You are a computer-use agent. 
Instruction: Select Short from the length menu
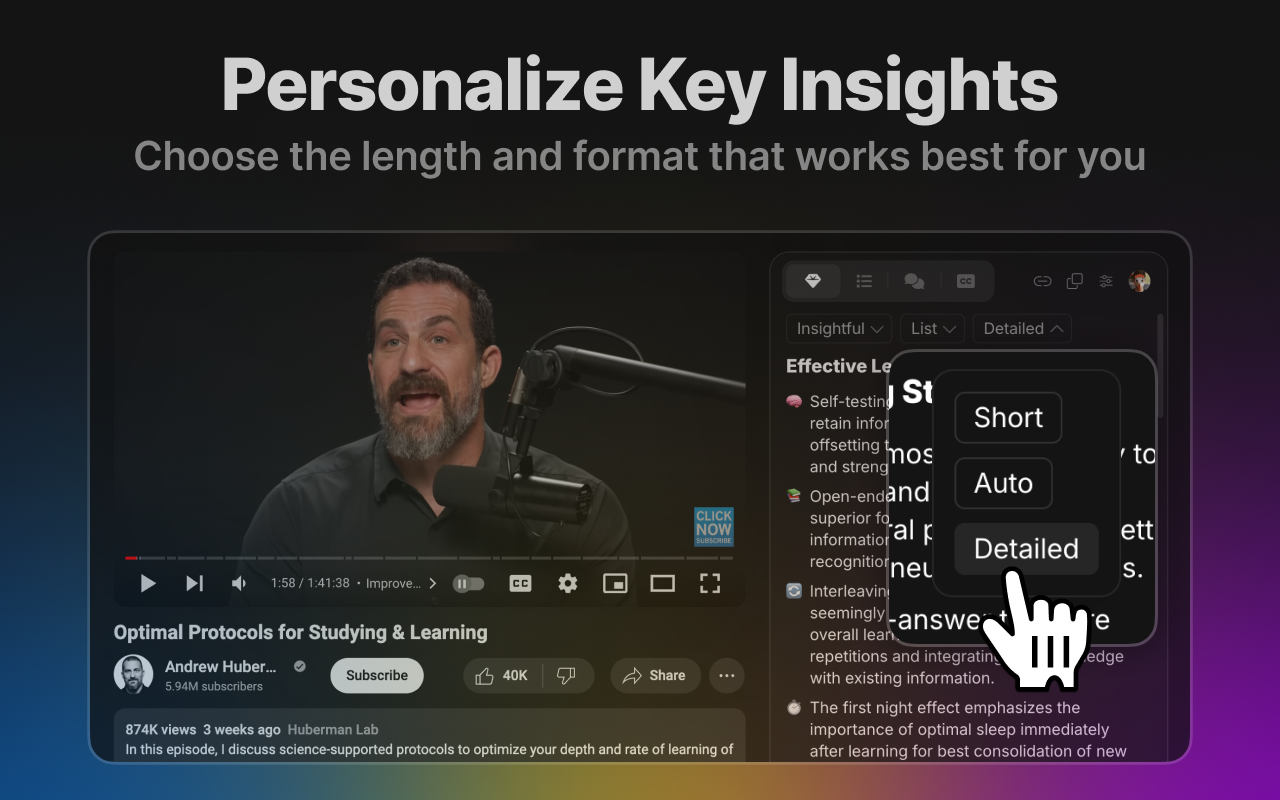(1007, 417)
